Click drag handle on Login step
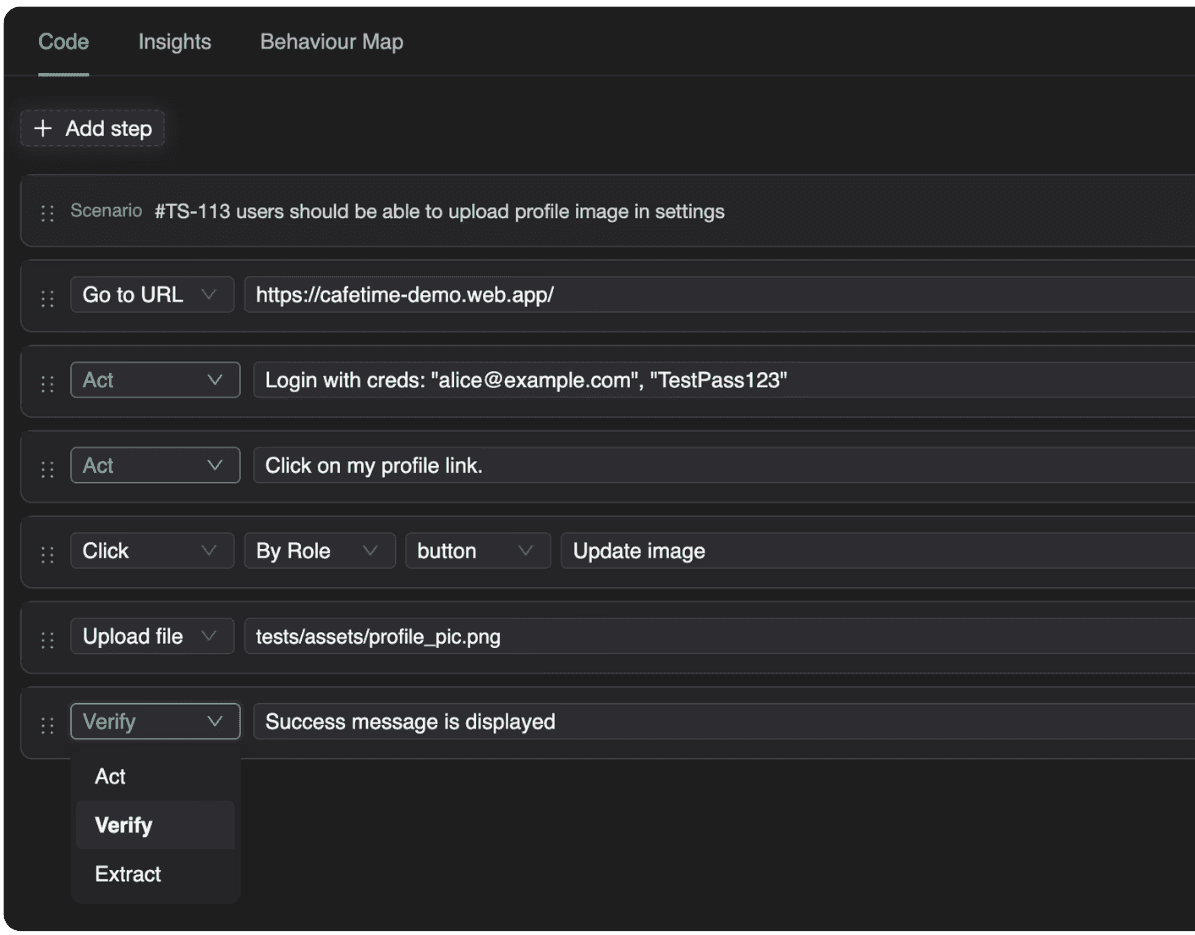This screenshot has width=1195, height=935. (x=47, y=384)
